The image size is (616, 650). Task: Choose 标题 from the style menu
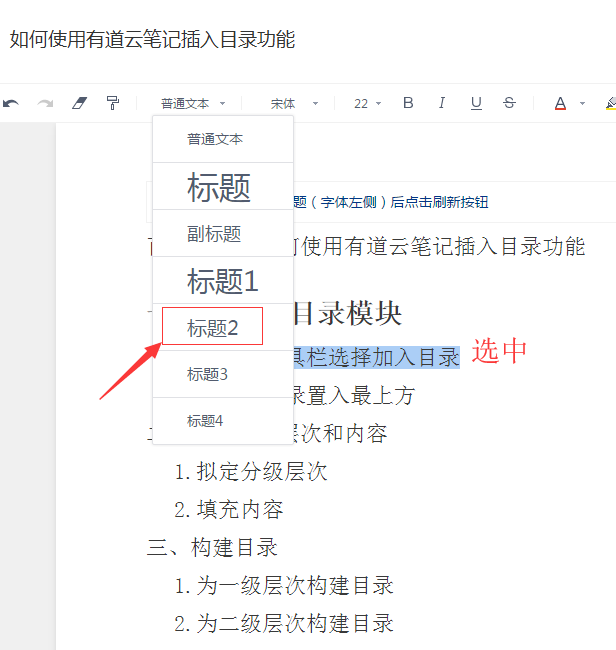pyautogui.click(x=223, y=187)
